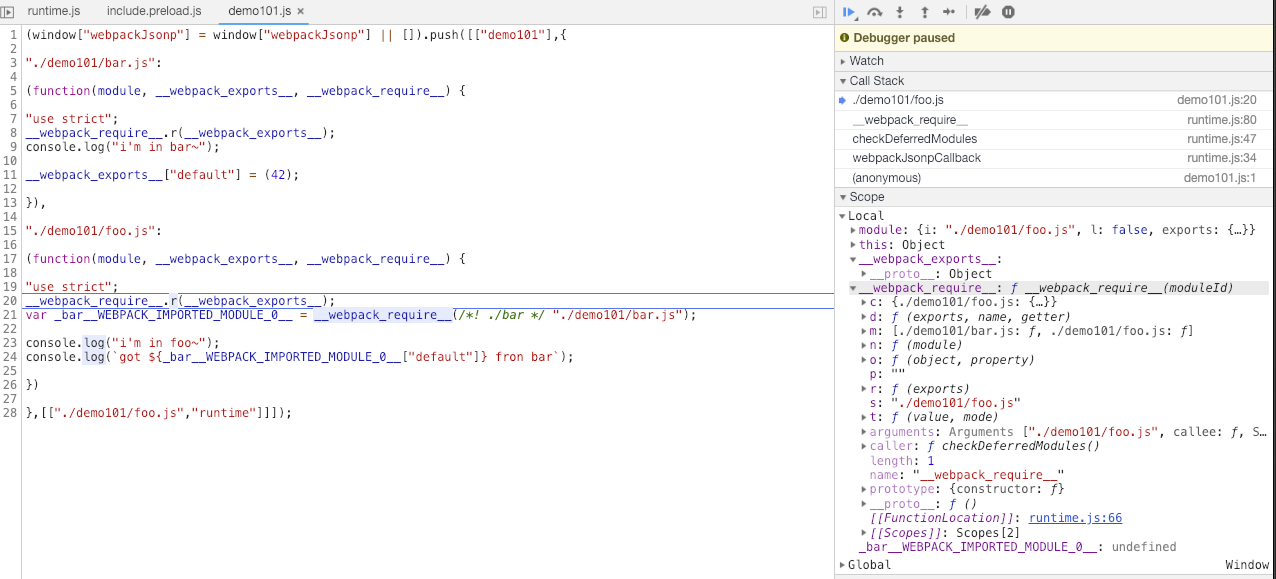Expand the module variable in Scope
This screenshot has width=1276, height=579.
853,230
